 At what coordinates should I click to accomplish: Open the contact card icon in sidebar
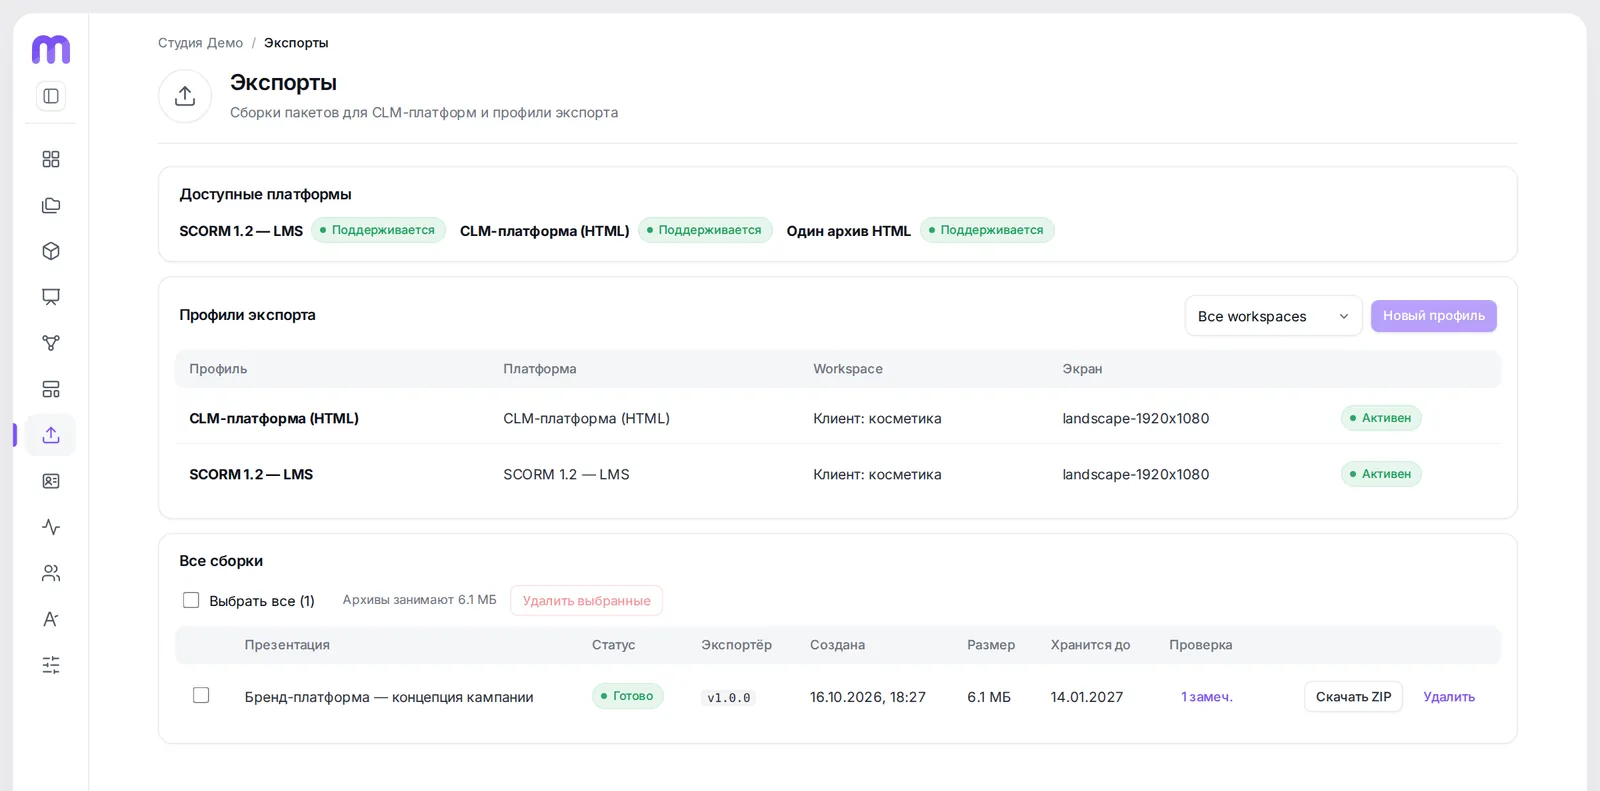pos(51,481)
